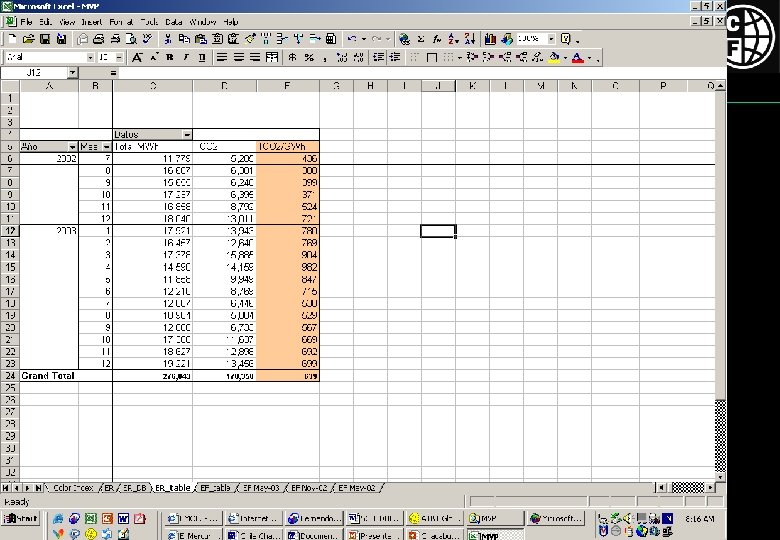Screen dimensions: 780x540
Task: Toggle Italic formatting
Action: tap(186, 58)
